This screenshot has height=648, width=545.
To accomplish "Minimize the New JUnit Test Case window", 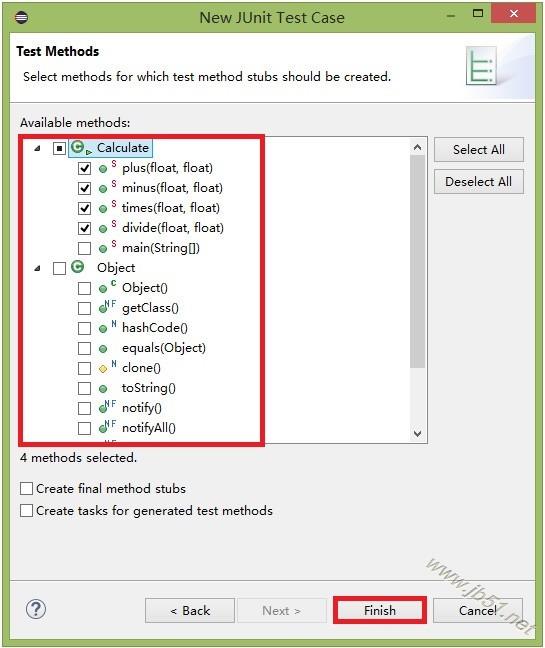I will tap(451, 16).
